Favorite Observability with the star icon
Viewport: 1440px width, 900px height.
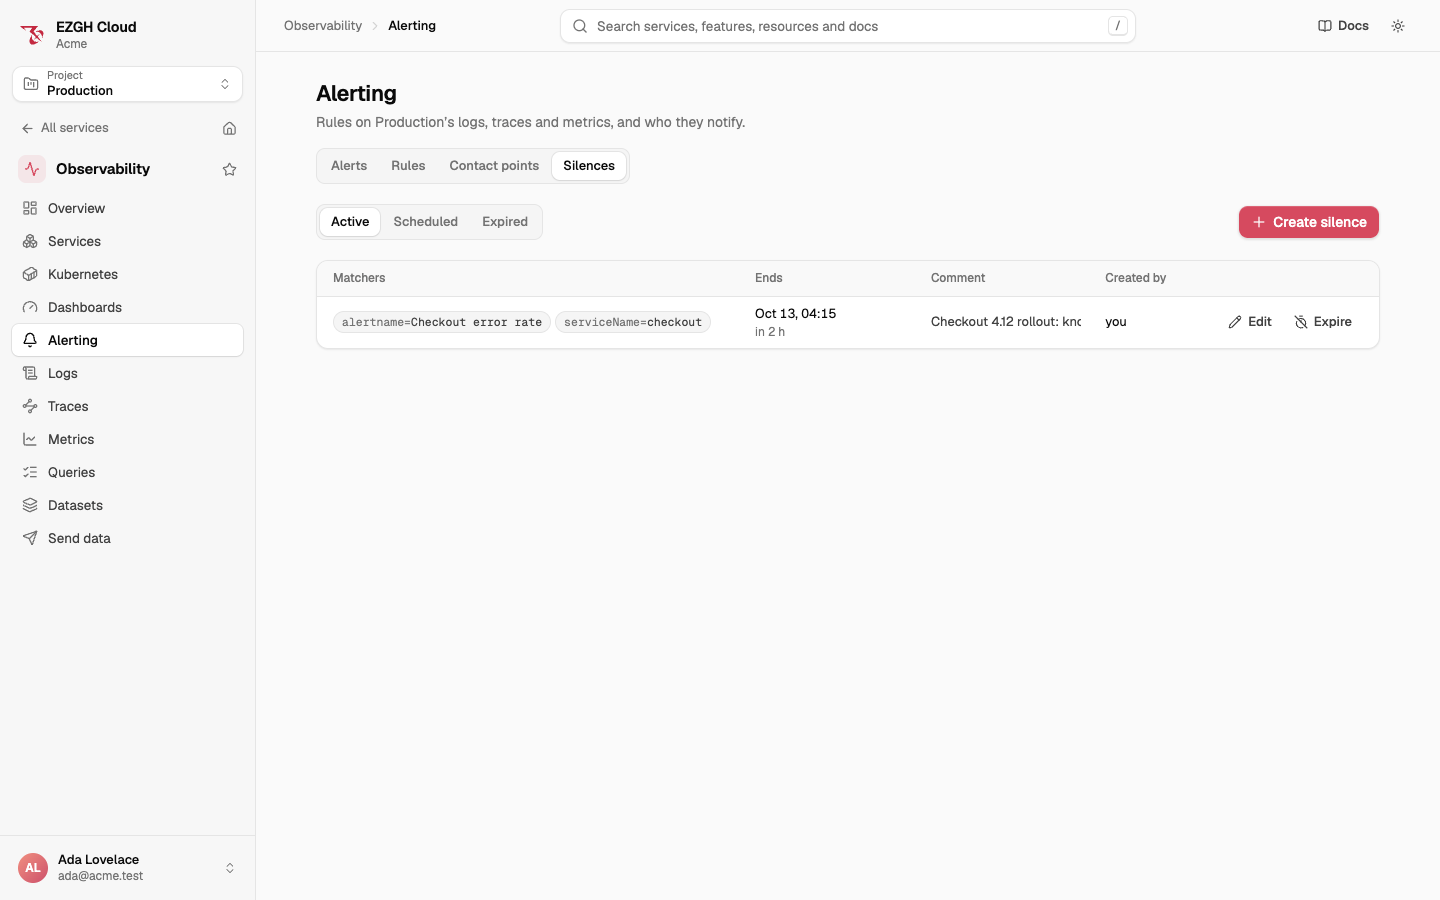229,169
